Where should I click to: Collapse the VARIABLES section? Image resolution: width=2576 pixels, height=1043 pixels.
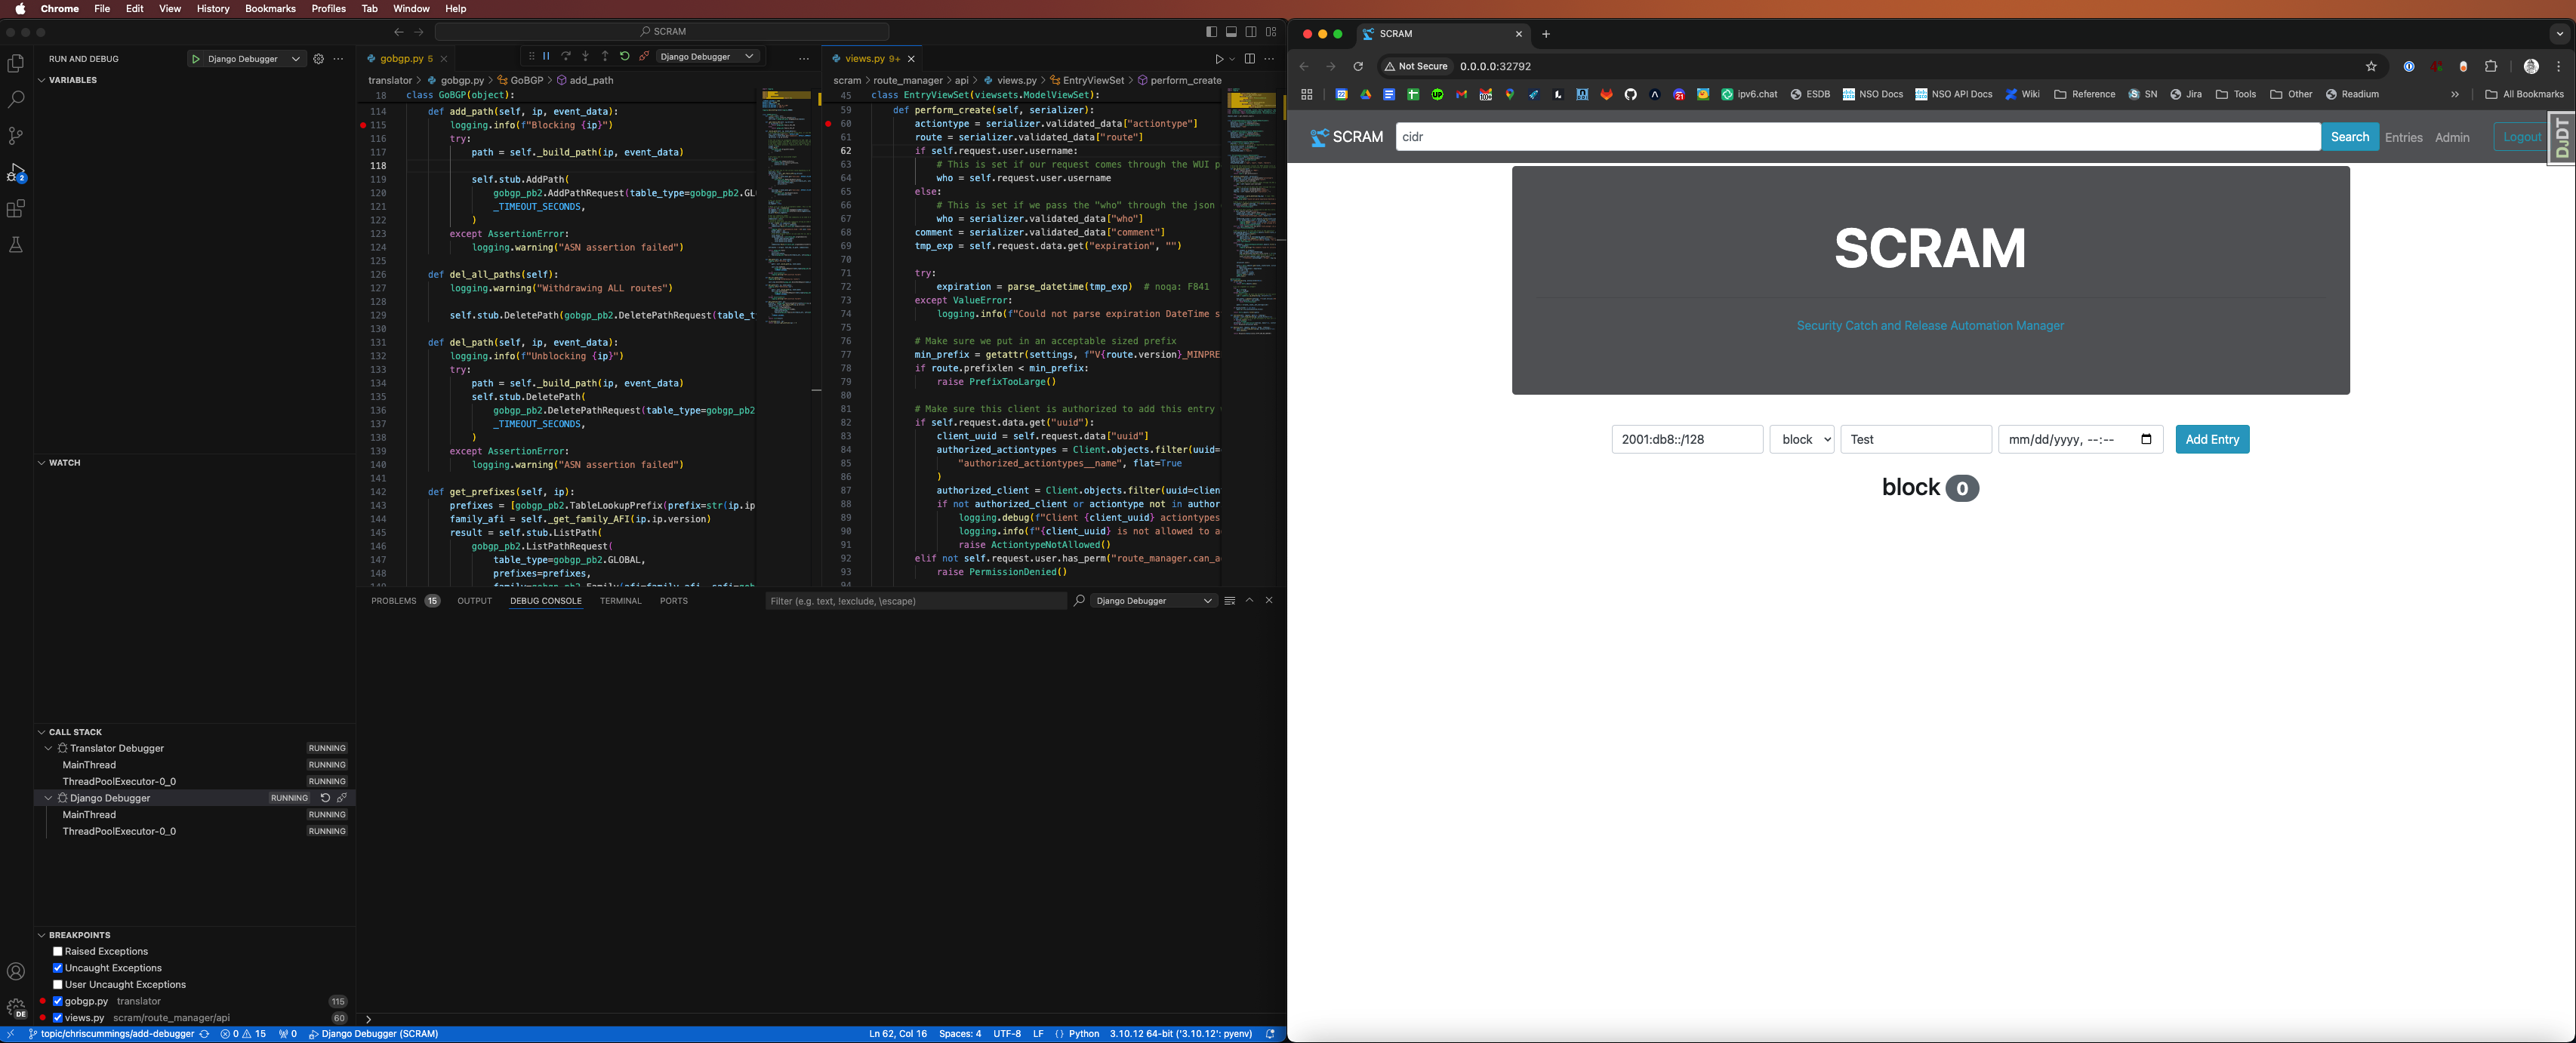click(41, 80)
